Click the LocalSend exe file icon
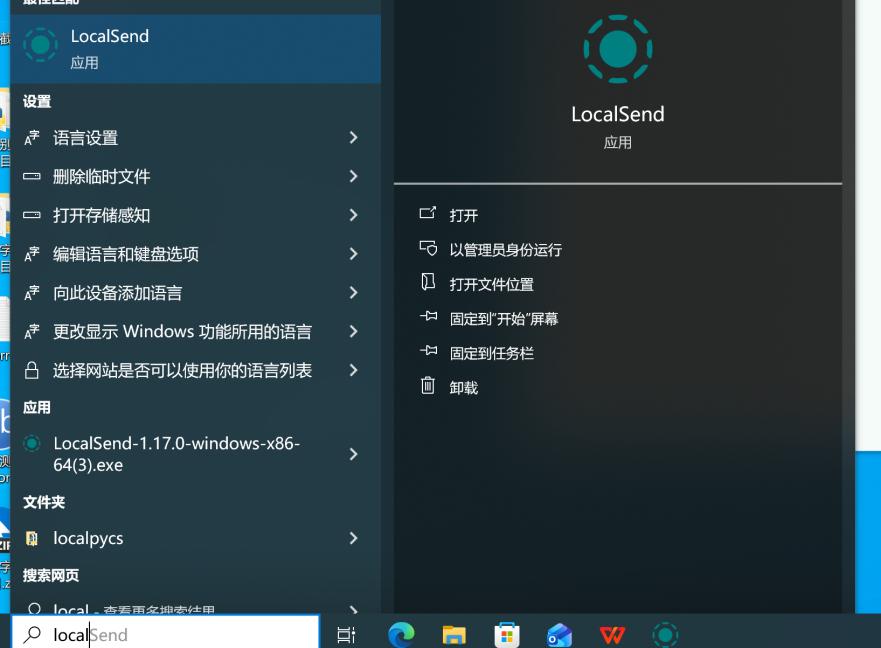The image size is (881, 648). coord(32,443)
